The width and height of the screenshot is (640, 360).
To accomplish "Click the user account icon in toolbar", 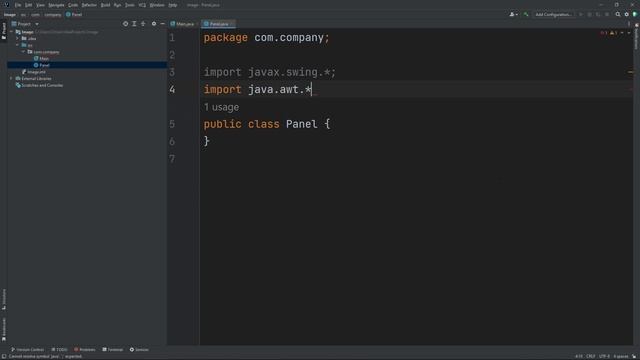I will pos(513,14).
